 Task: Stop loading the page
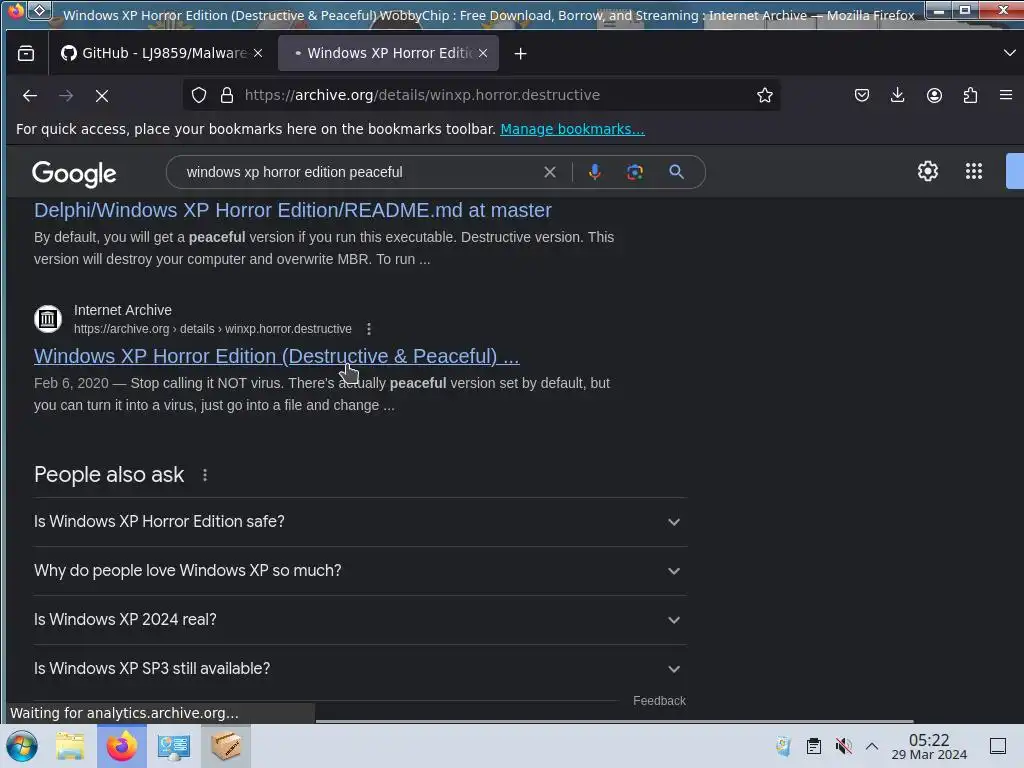(x=102, y=96)
